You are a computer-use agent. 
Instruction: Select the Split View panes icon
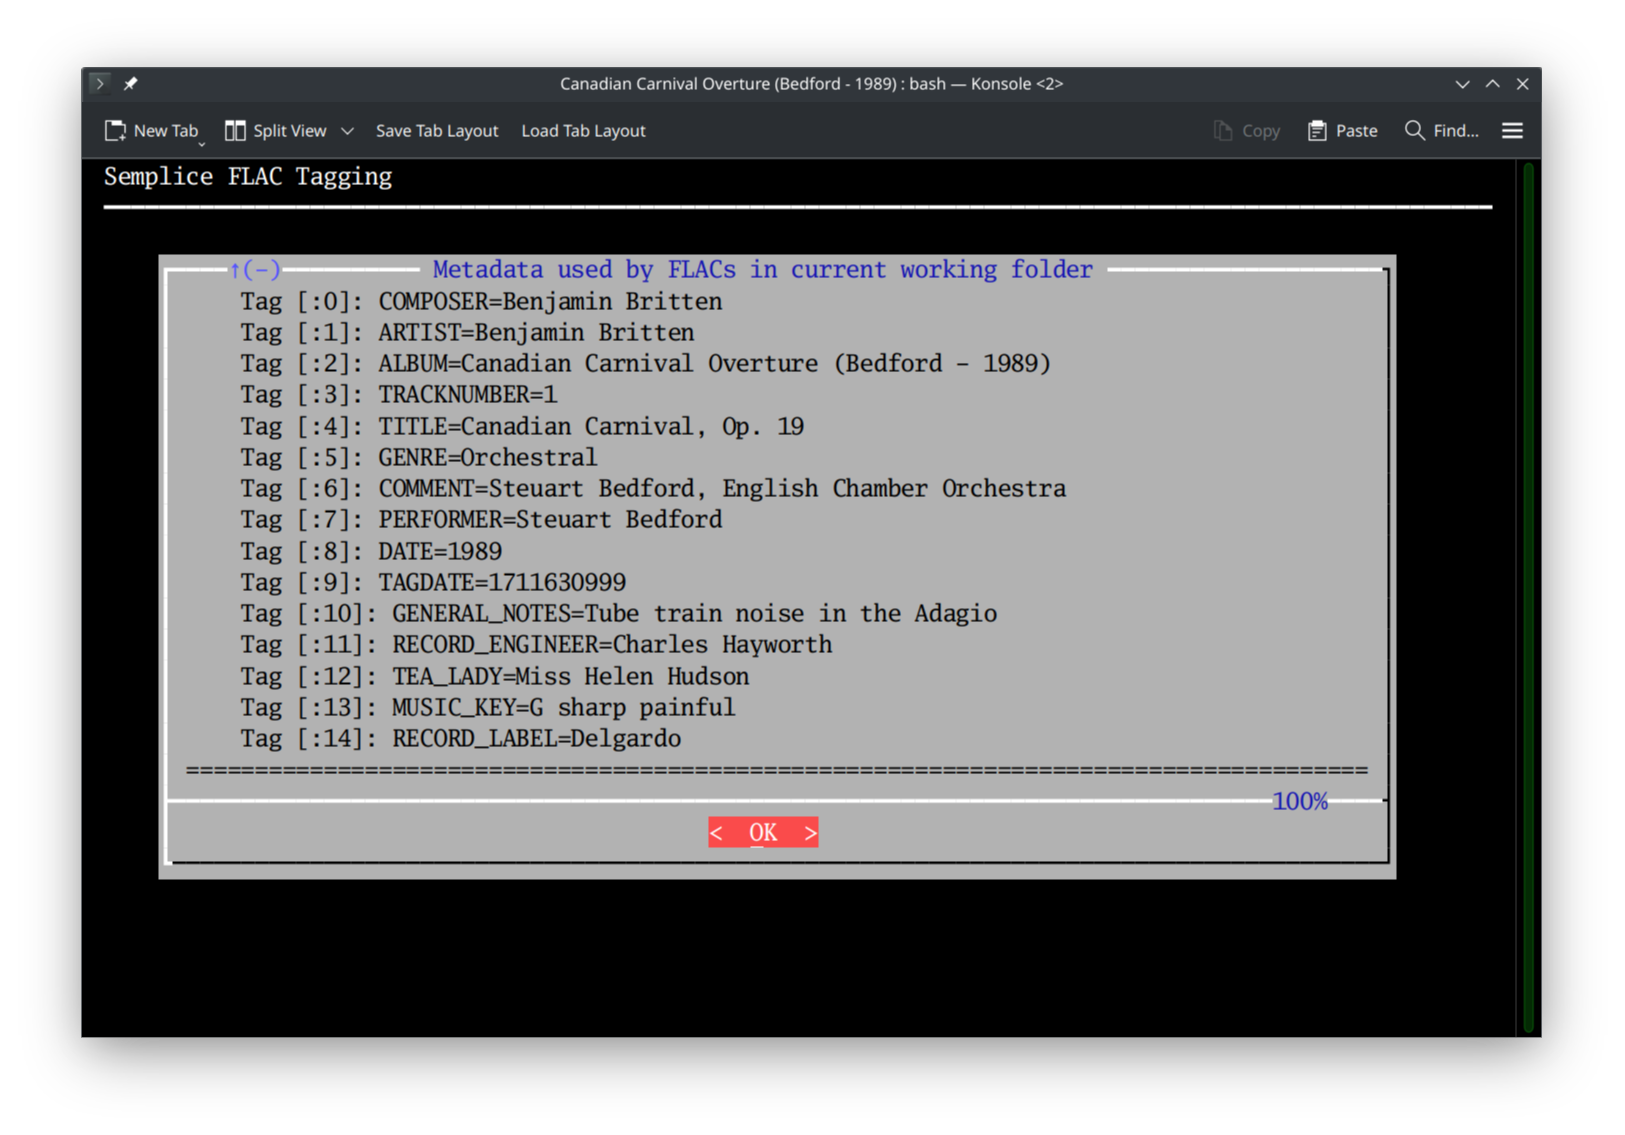click(x=235, y=130)
